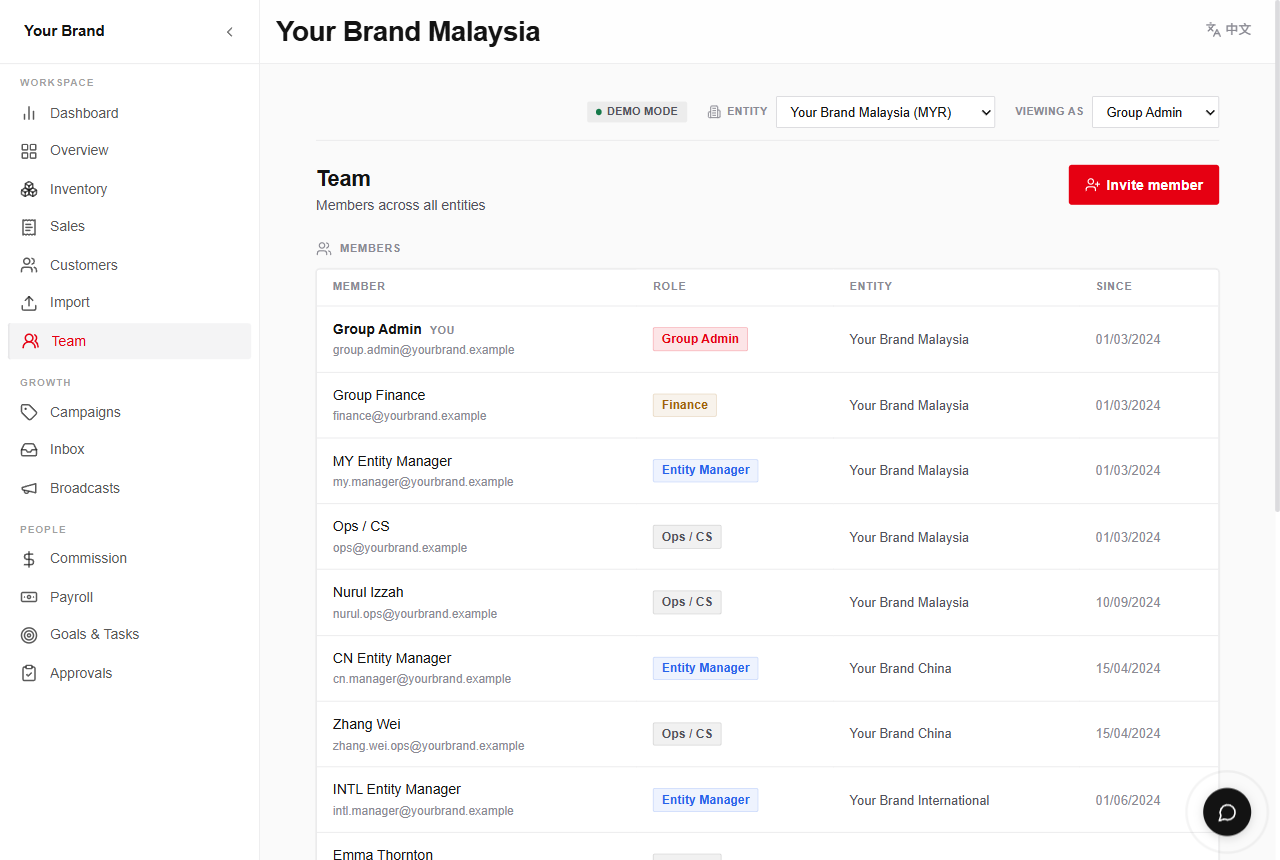This screenshot has width=1280, height=860.
Task: Click INTL Entity Manager's role badge
Action: coord(705,800)
